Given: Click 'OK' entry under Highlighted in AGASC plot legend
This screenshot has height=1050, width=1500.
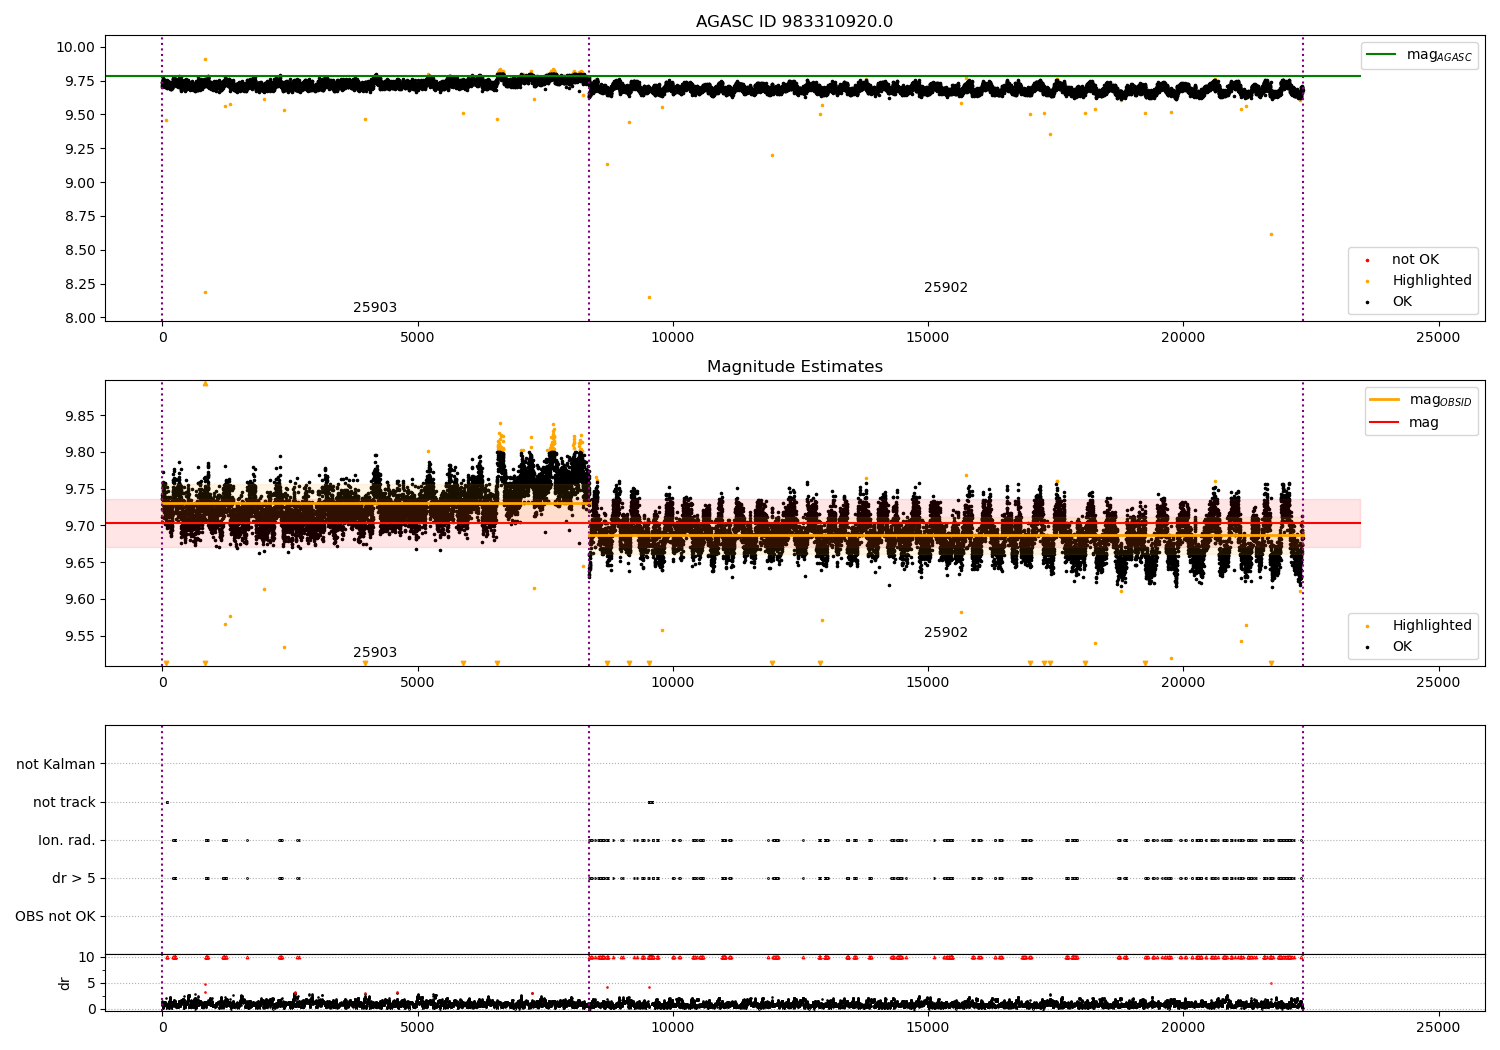Looking at the screenshot, I should [x=1402, y=302].
